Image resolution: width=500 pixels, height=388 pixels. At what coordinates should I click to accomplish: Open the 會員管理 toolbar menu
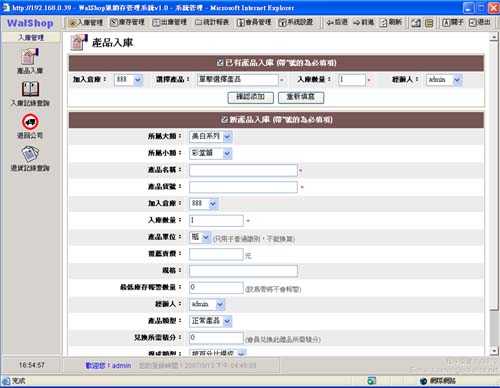pyautogui.click(x=254, y=22)
